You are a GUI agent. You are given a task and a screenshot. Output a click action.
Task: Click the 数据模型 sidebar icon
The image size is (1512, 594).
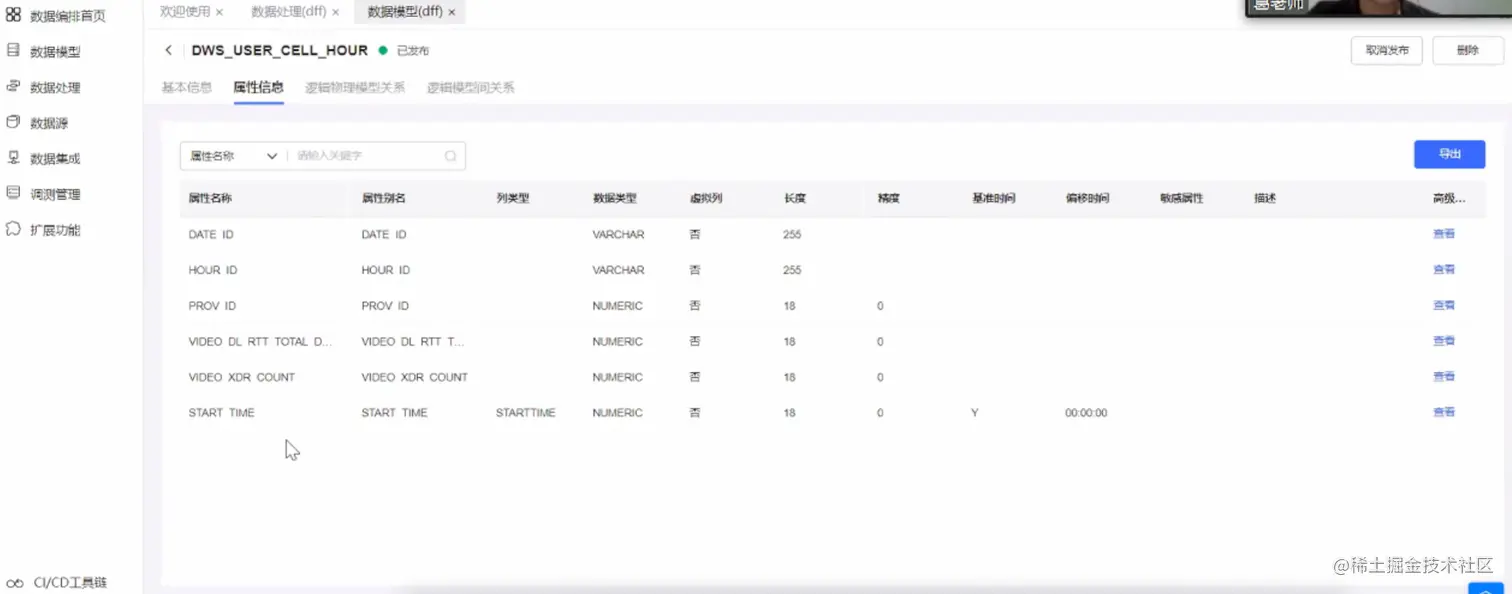coord(13,50)
